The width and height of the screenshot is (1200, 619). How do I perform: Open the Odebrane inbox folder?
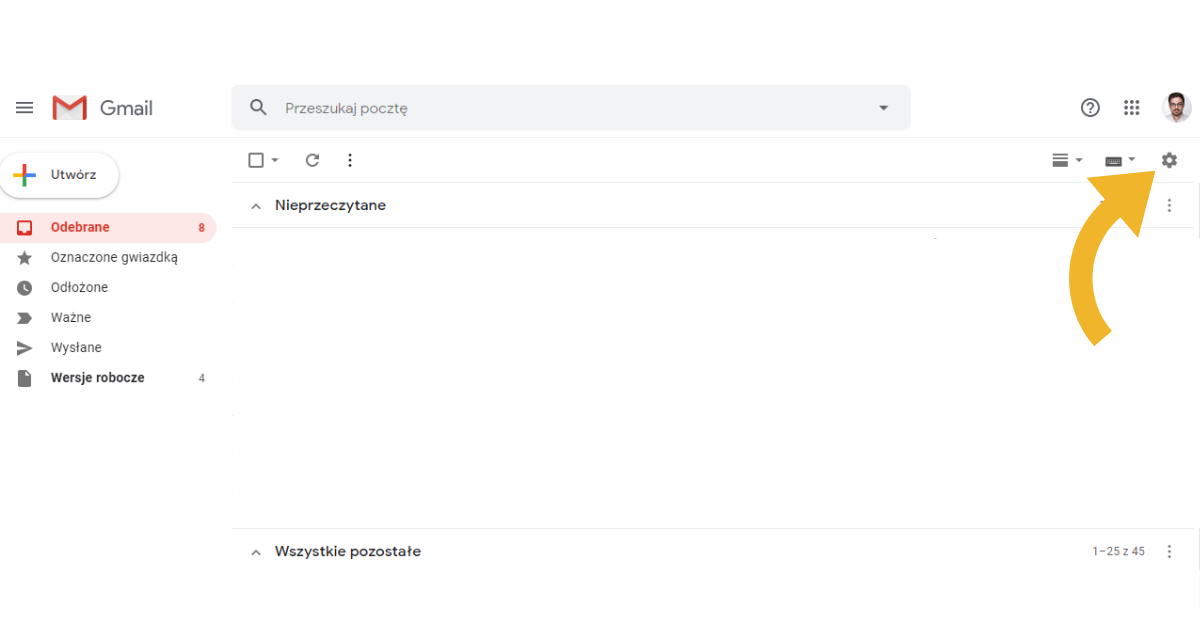tap(80, 227)
